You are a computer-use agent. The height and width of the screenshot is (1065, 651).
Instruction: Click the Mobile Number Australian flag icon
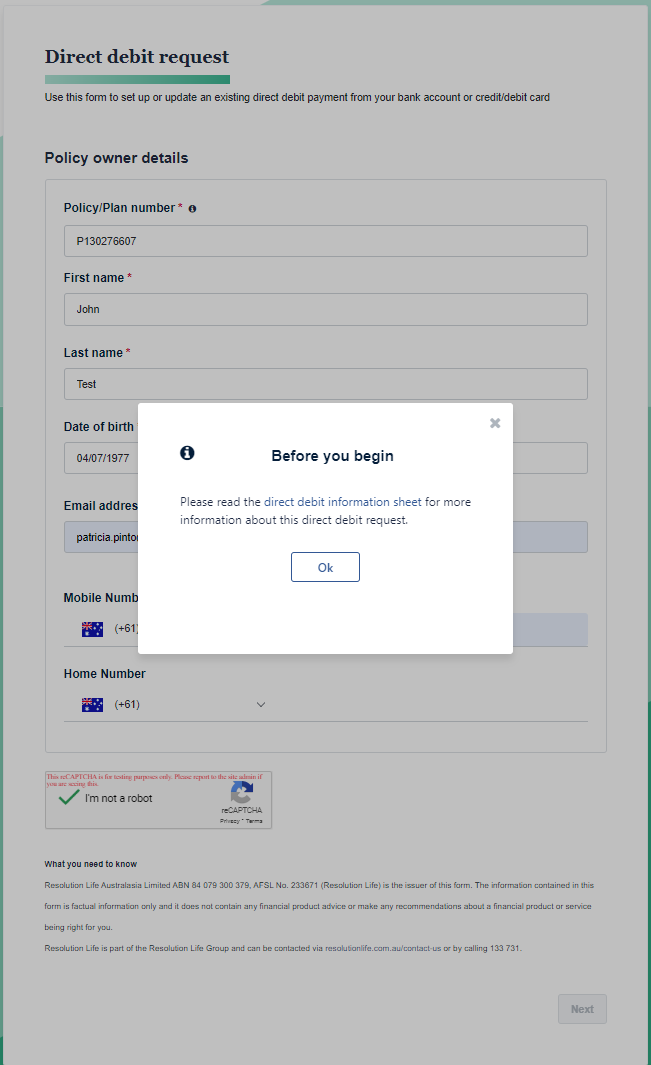tap(92, 630)
